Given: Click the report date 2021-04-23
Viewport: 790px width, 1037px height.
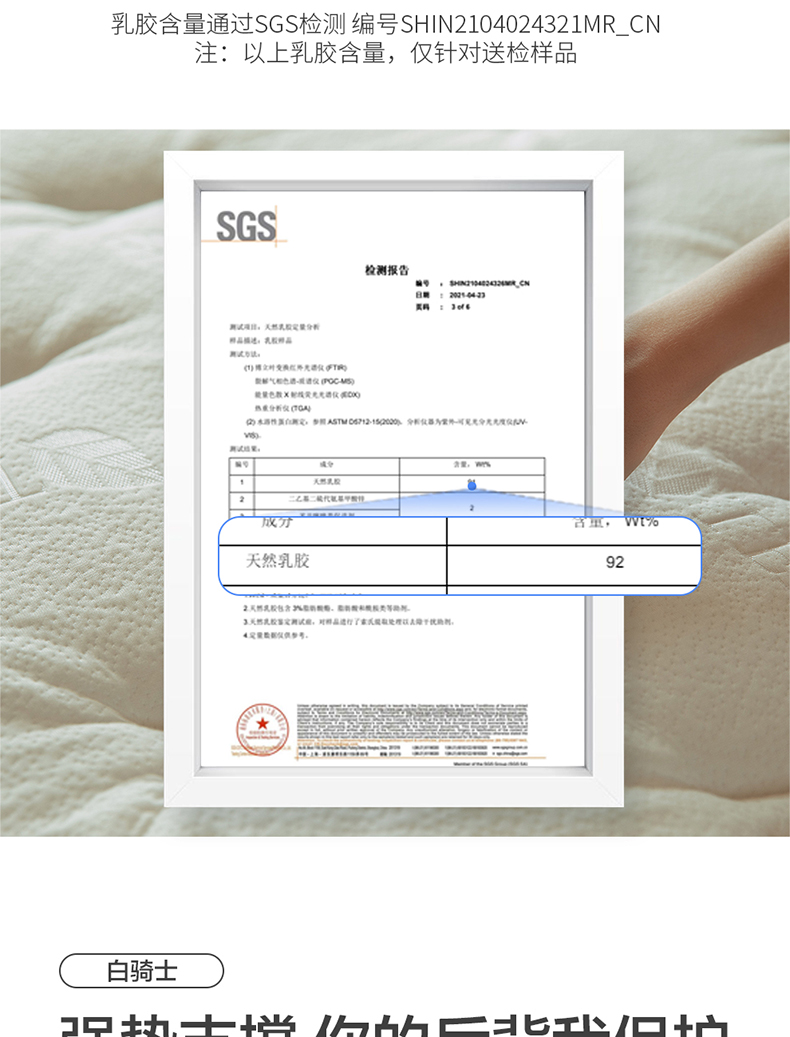Looking at the screenshot, I should tap(467, 296).
